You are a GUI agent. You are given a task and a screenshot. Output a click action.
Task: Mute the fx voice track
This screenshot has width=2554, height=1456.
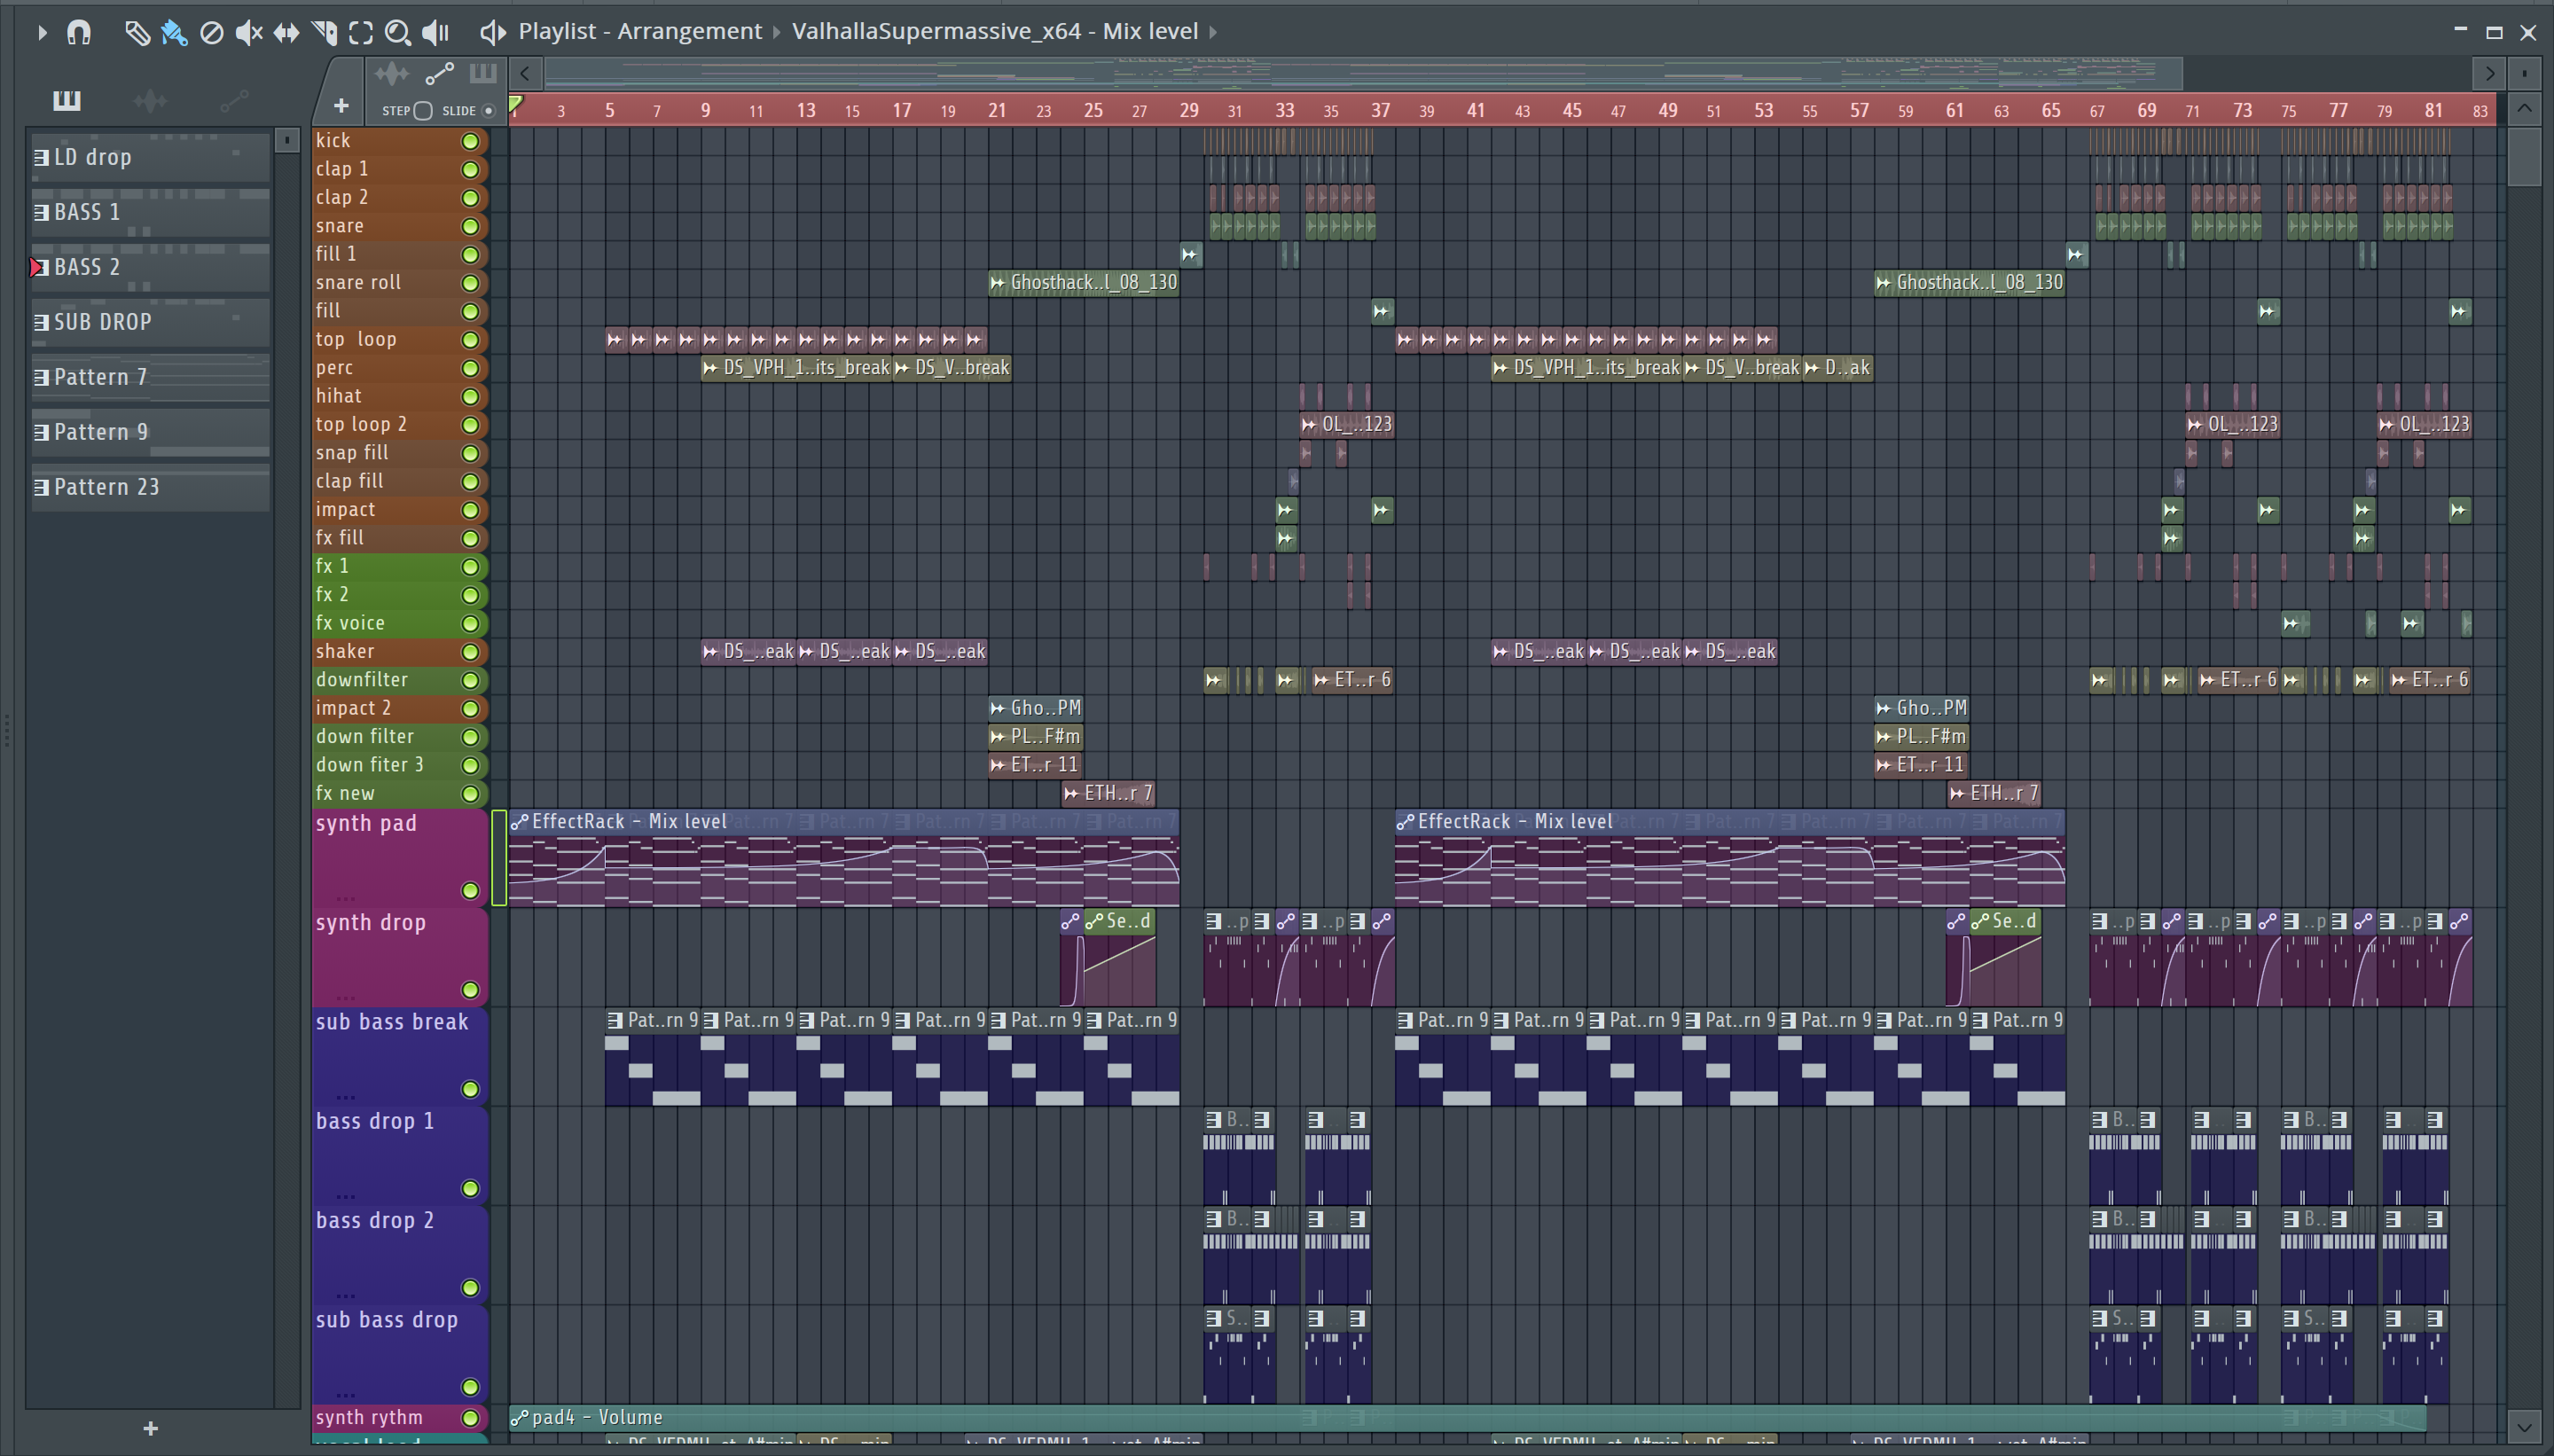tap(469, 623)
